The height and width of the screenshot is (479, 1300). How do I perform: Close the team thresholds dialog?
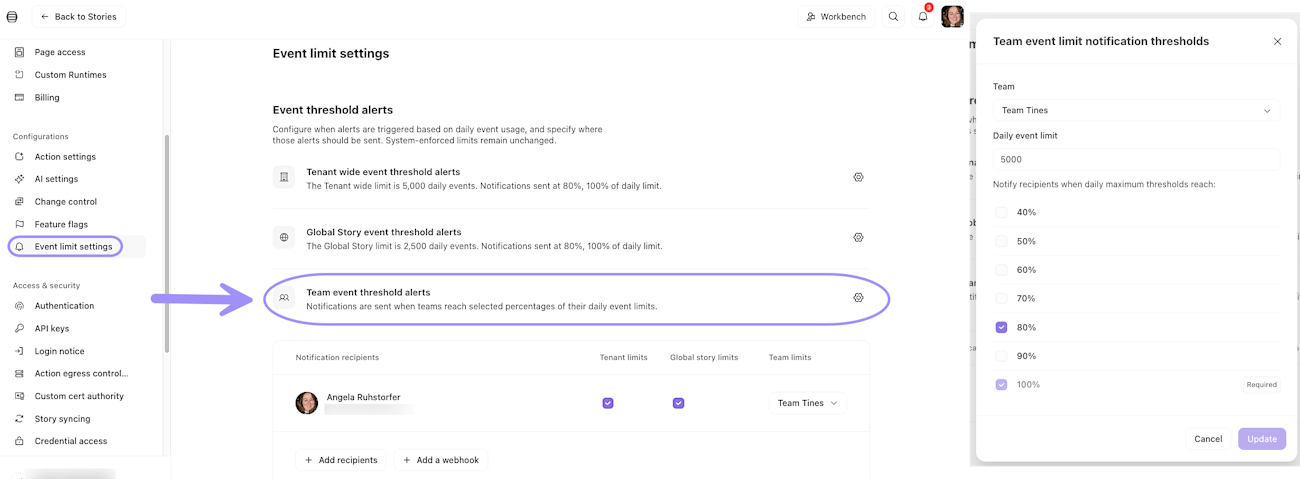pyautogui.click(x=1277, y=42)
